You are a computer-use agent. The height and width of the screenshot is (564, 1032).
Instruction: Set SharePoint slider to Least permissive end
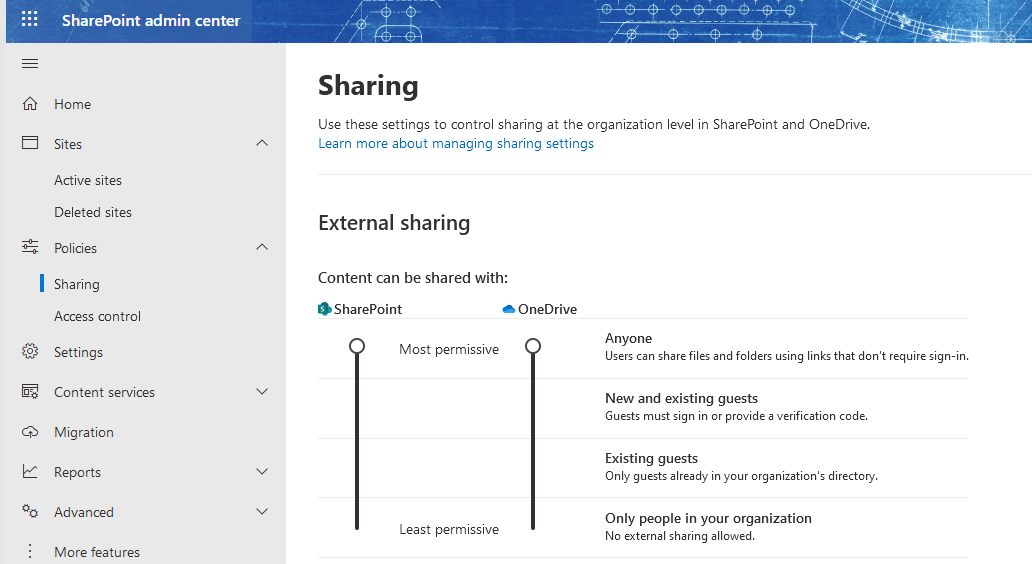pyautogui.click(x=357, y=526)
